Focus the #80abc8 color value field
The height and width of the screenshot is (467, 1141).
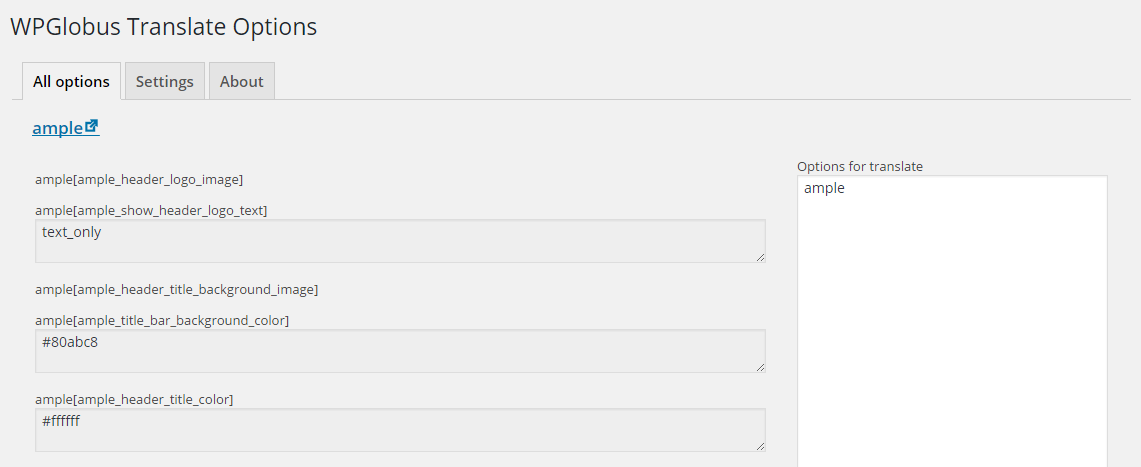point(400,351)
